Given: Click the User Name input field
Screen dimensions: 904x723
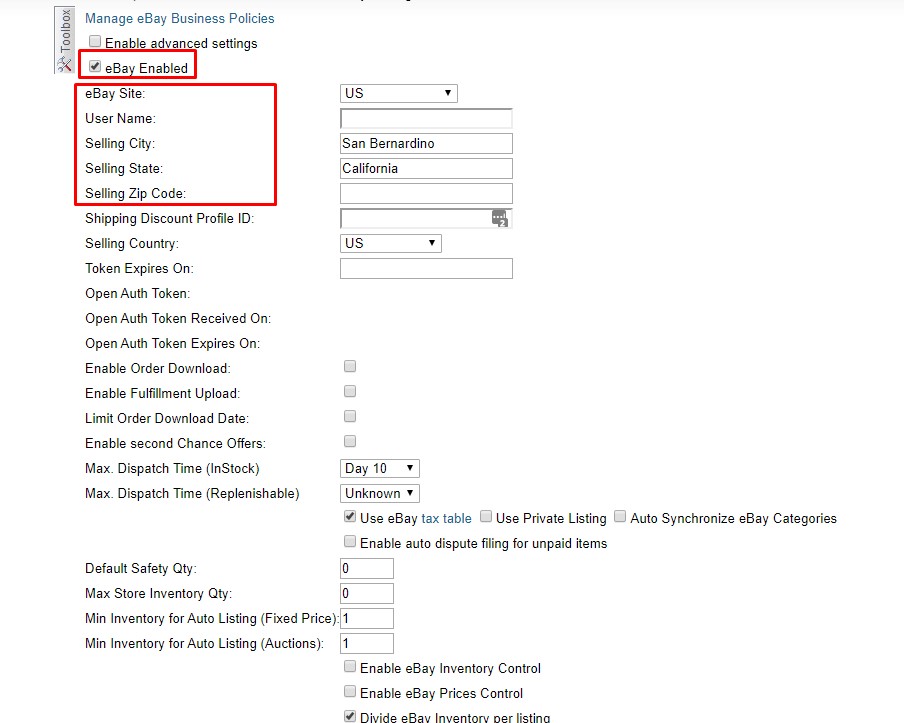Looking at the screenshot, I should point(426,118).
